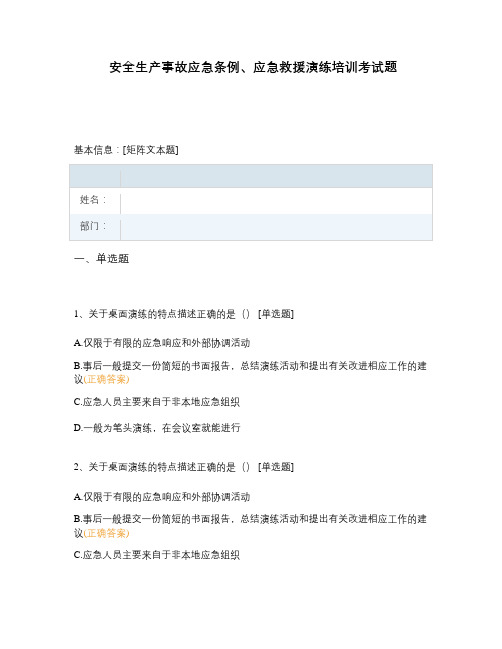Viewport: 502px width, 649px height.
Task: Select option C 应急人员 in question 1
Action: 156,402
